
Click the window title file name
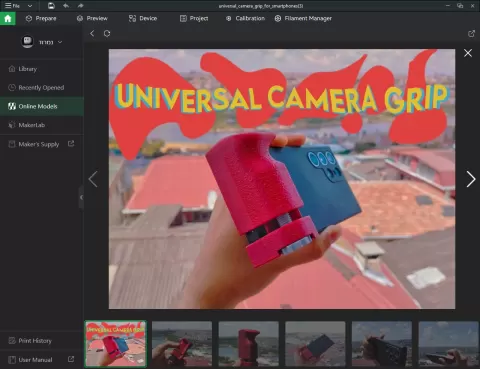pyautogui.click(x=261, y=6)
